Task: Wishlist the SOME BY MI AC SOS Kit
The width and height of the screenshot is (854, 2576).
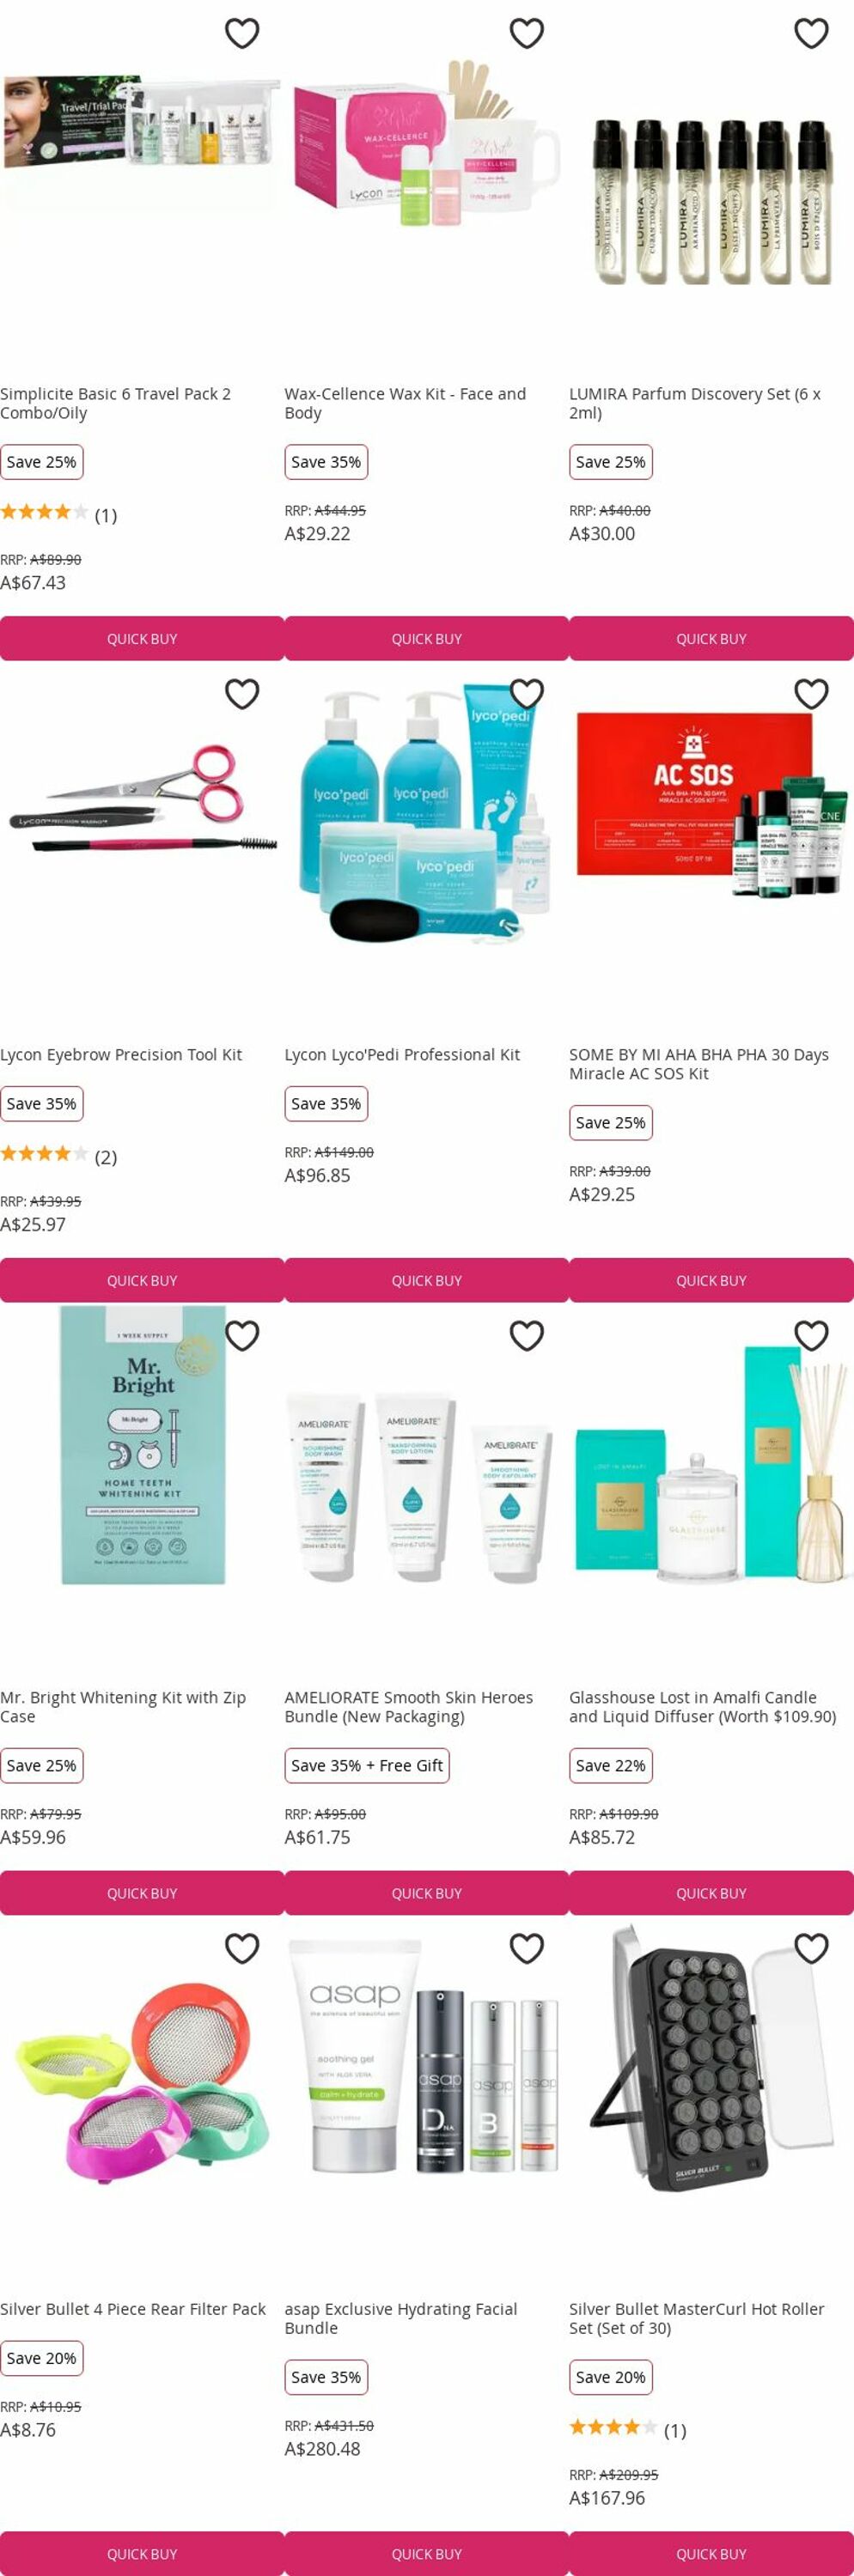Action: coord(811,693)
